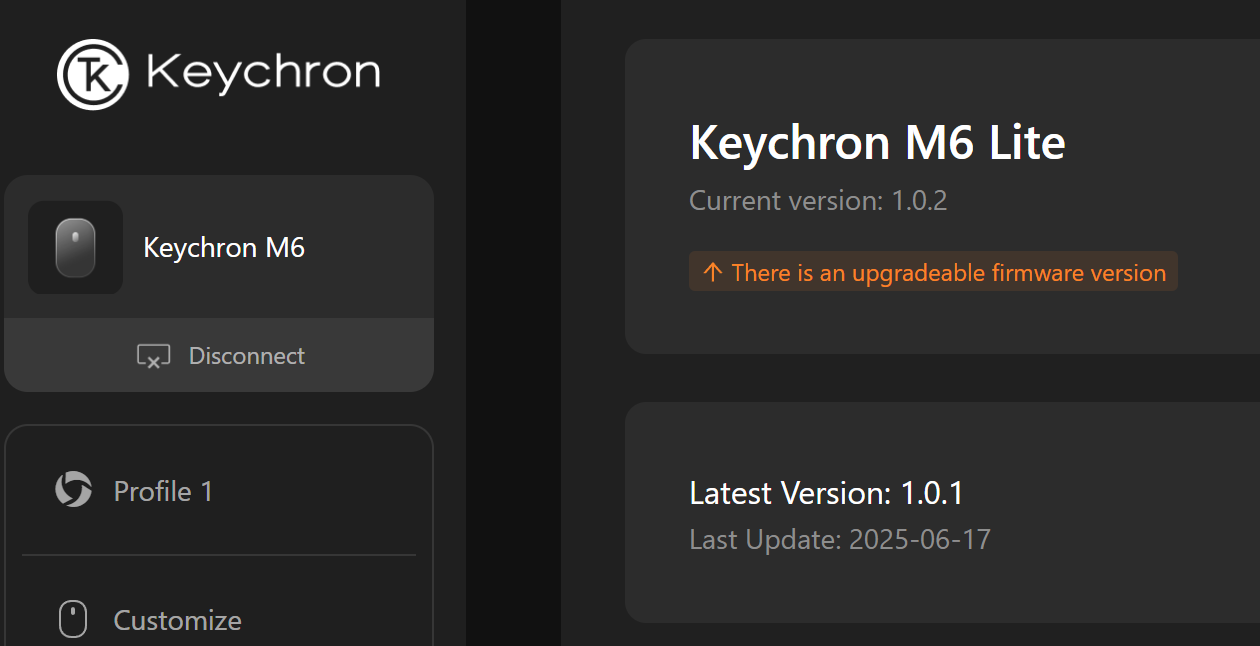Click the orange upgrade arrow icon
This screenshot has height=646, width=1260.
(x=712, y=272)
